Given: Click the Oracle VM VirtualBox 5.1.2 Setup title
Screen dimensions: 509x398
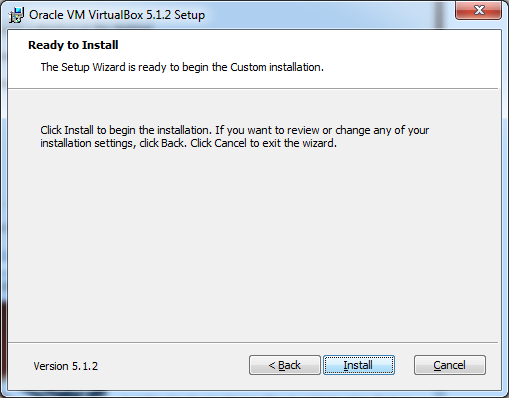Looking at the screenshot, I should point(117,15).
